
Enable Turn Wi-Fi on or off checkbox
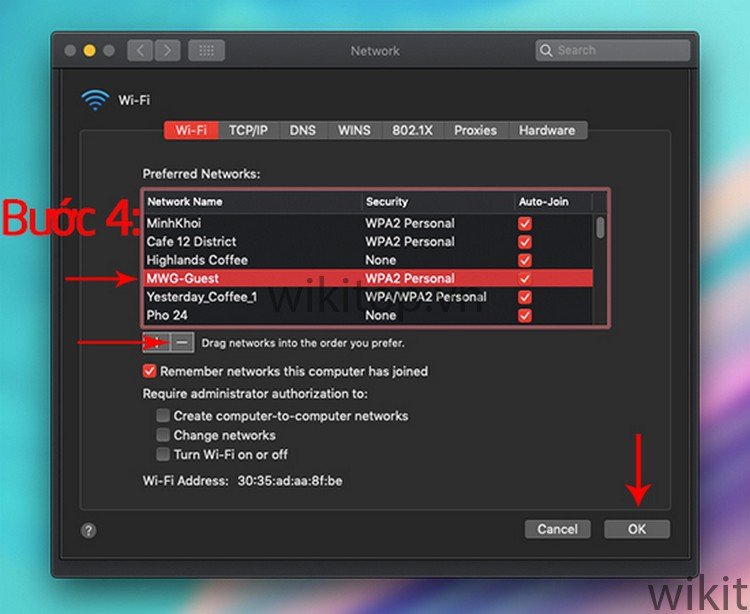pyautogui.click(x=162, y=454)
